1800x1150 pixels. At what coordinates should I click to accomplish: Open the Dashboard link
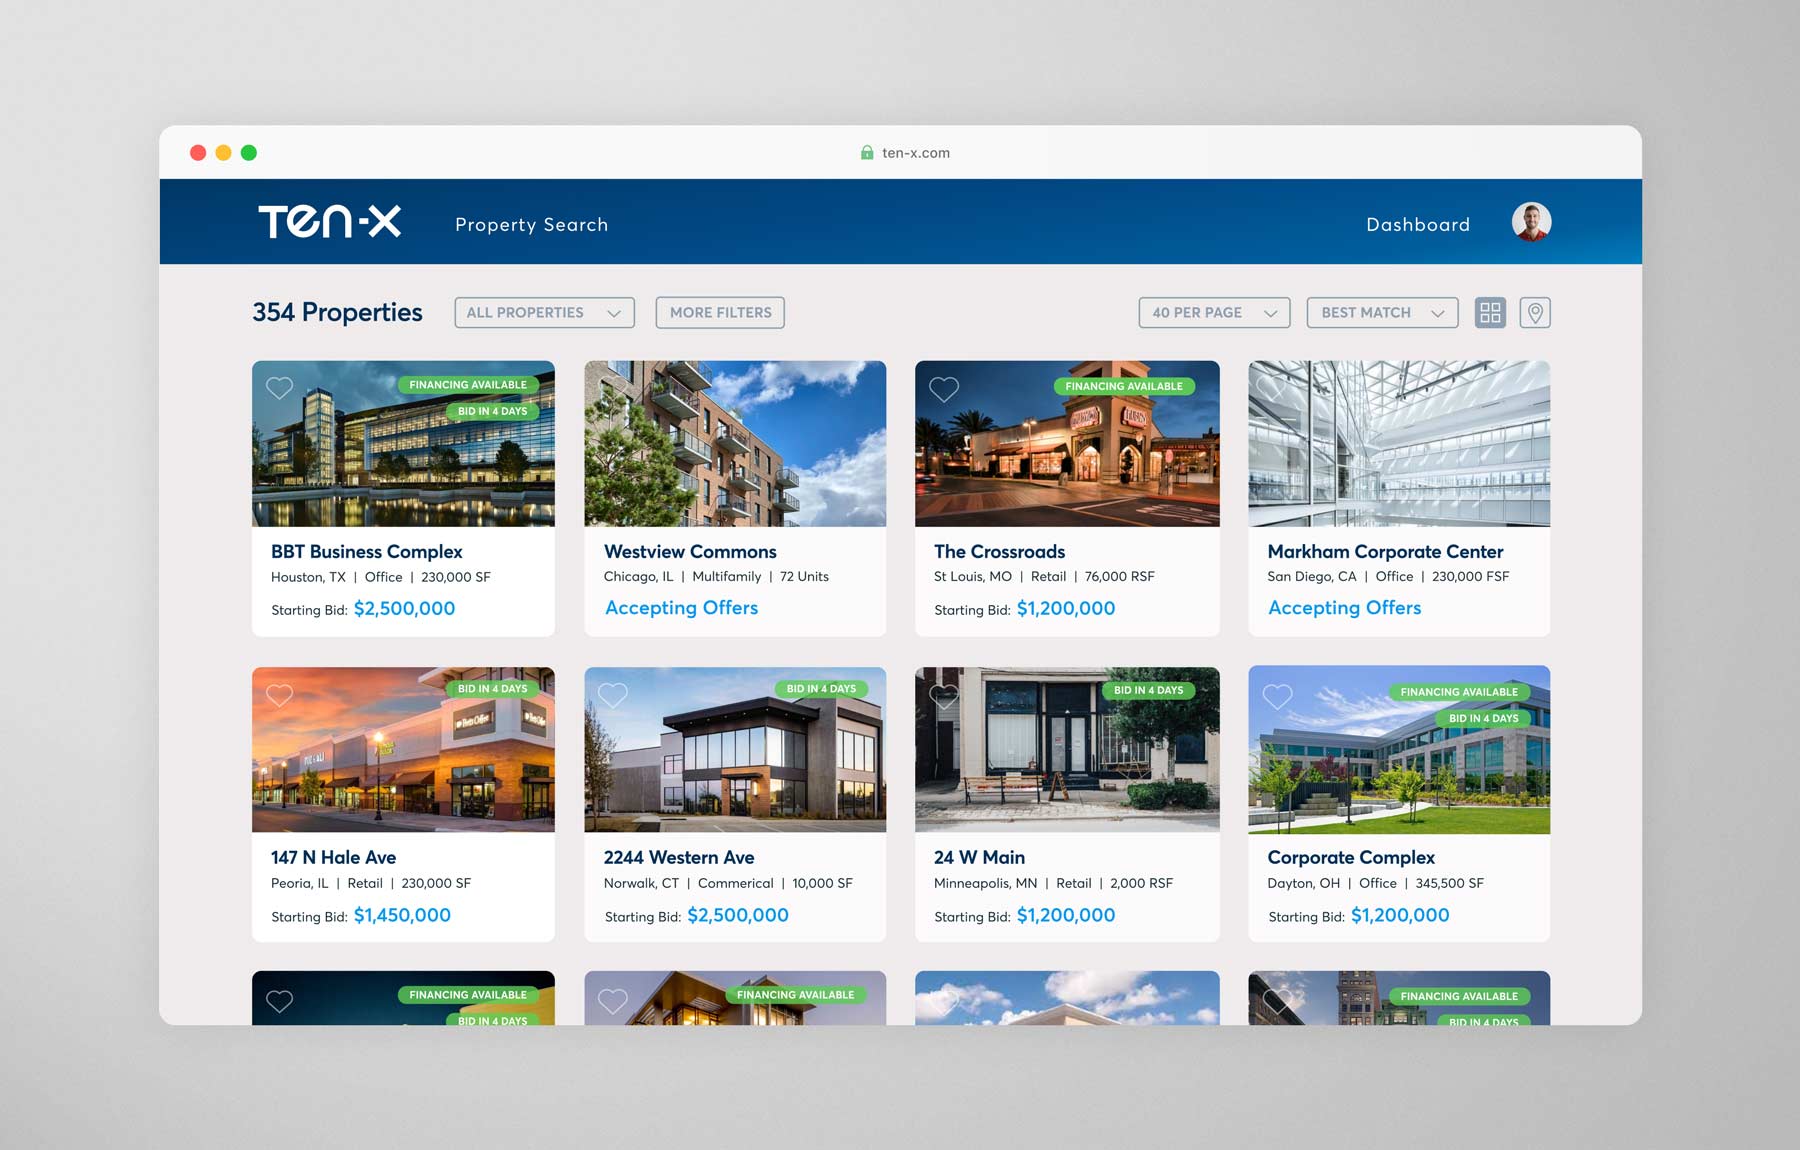[x=1418, y=225]
